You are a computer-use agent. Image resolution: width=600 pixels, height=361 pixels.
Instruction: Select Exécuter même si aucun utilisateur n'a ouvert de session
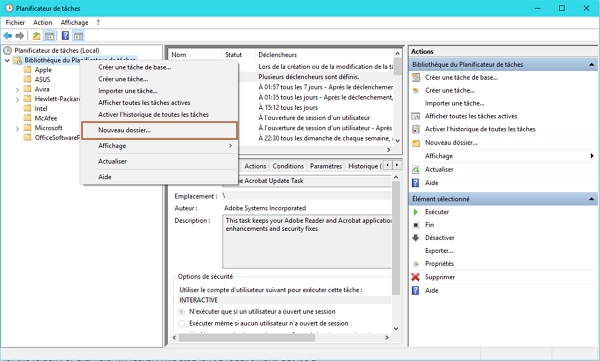(181, 323)
